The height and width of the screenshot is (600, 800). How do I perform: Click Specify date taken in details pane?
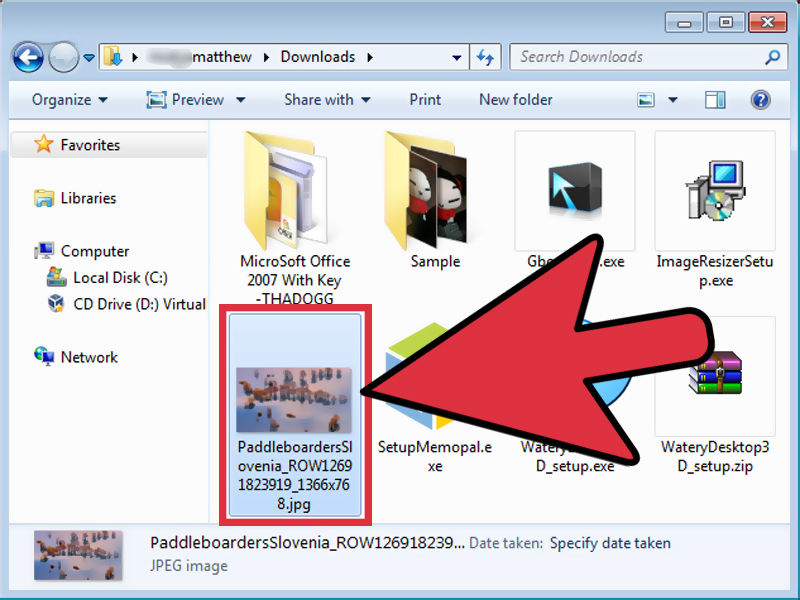[x=610, y=543]
